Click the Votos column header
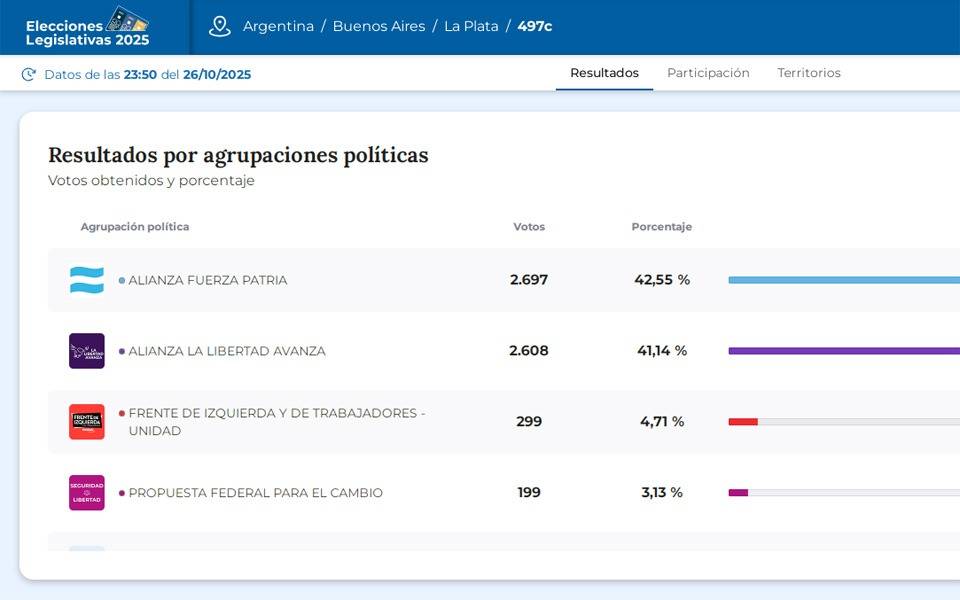Image resolution: width=960 pixels, height=600 pixels. [529, 227]
